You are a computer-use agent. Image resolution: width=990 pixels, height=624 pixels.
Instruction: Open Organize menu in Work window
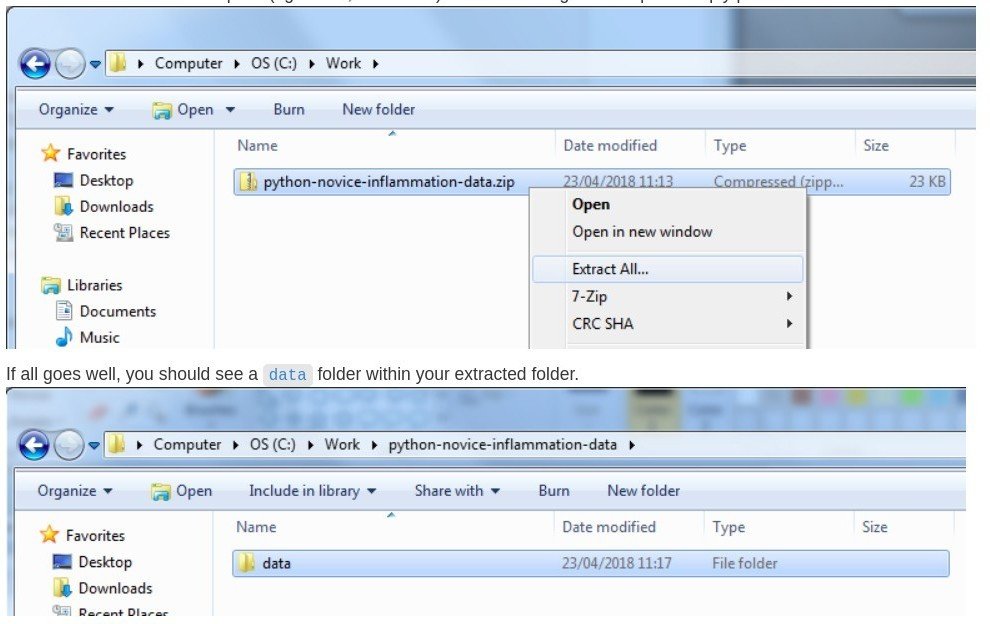[x=76, y=109]
